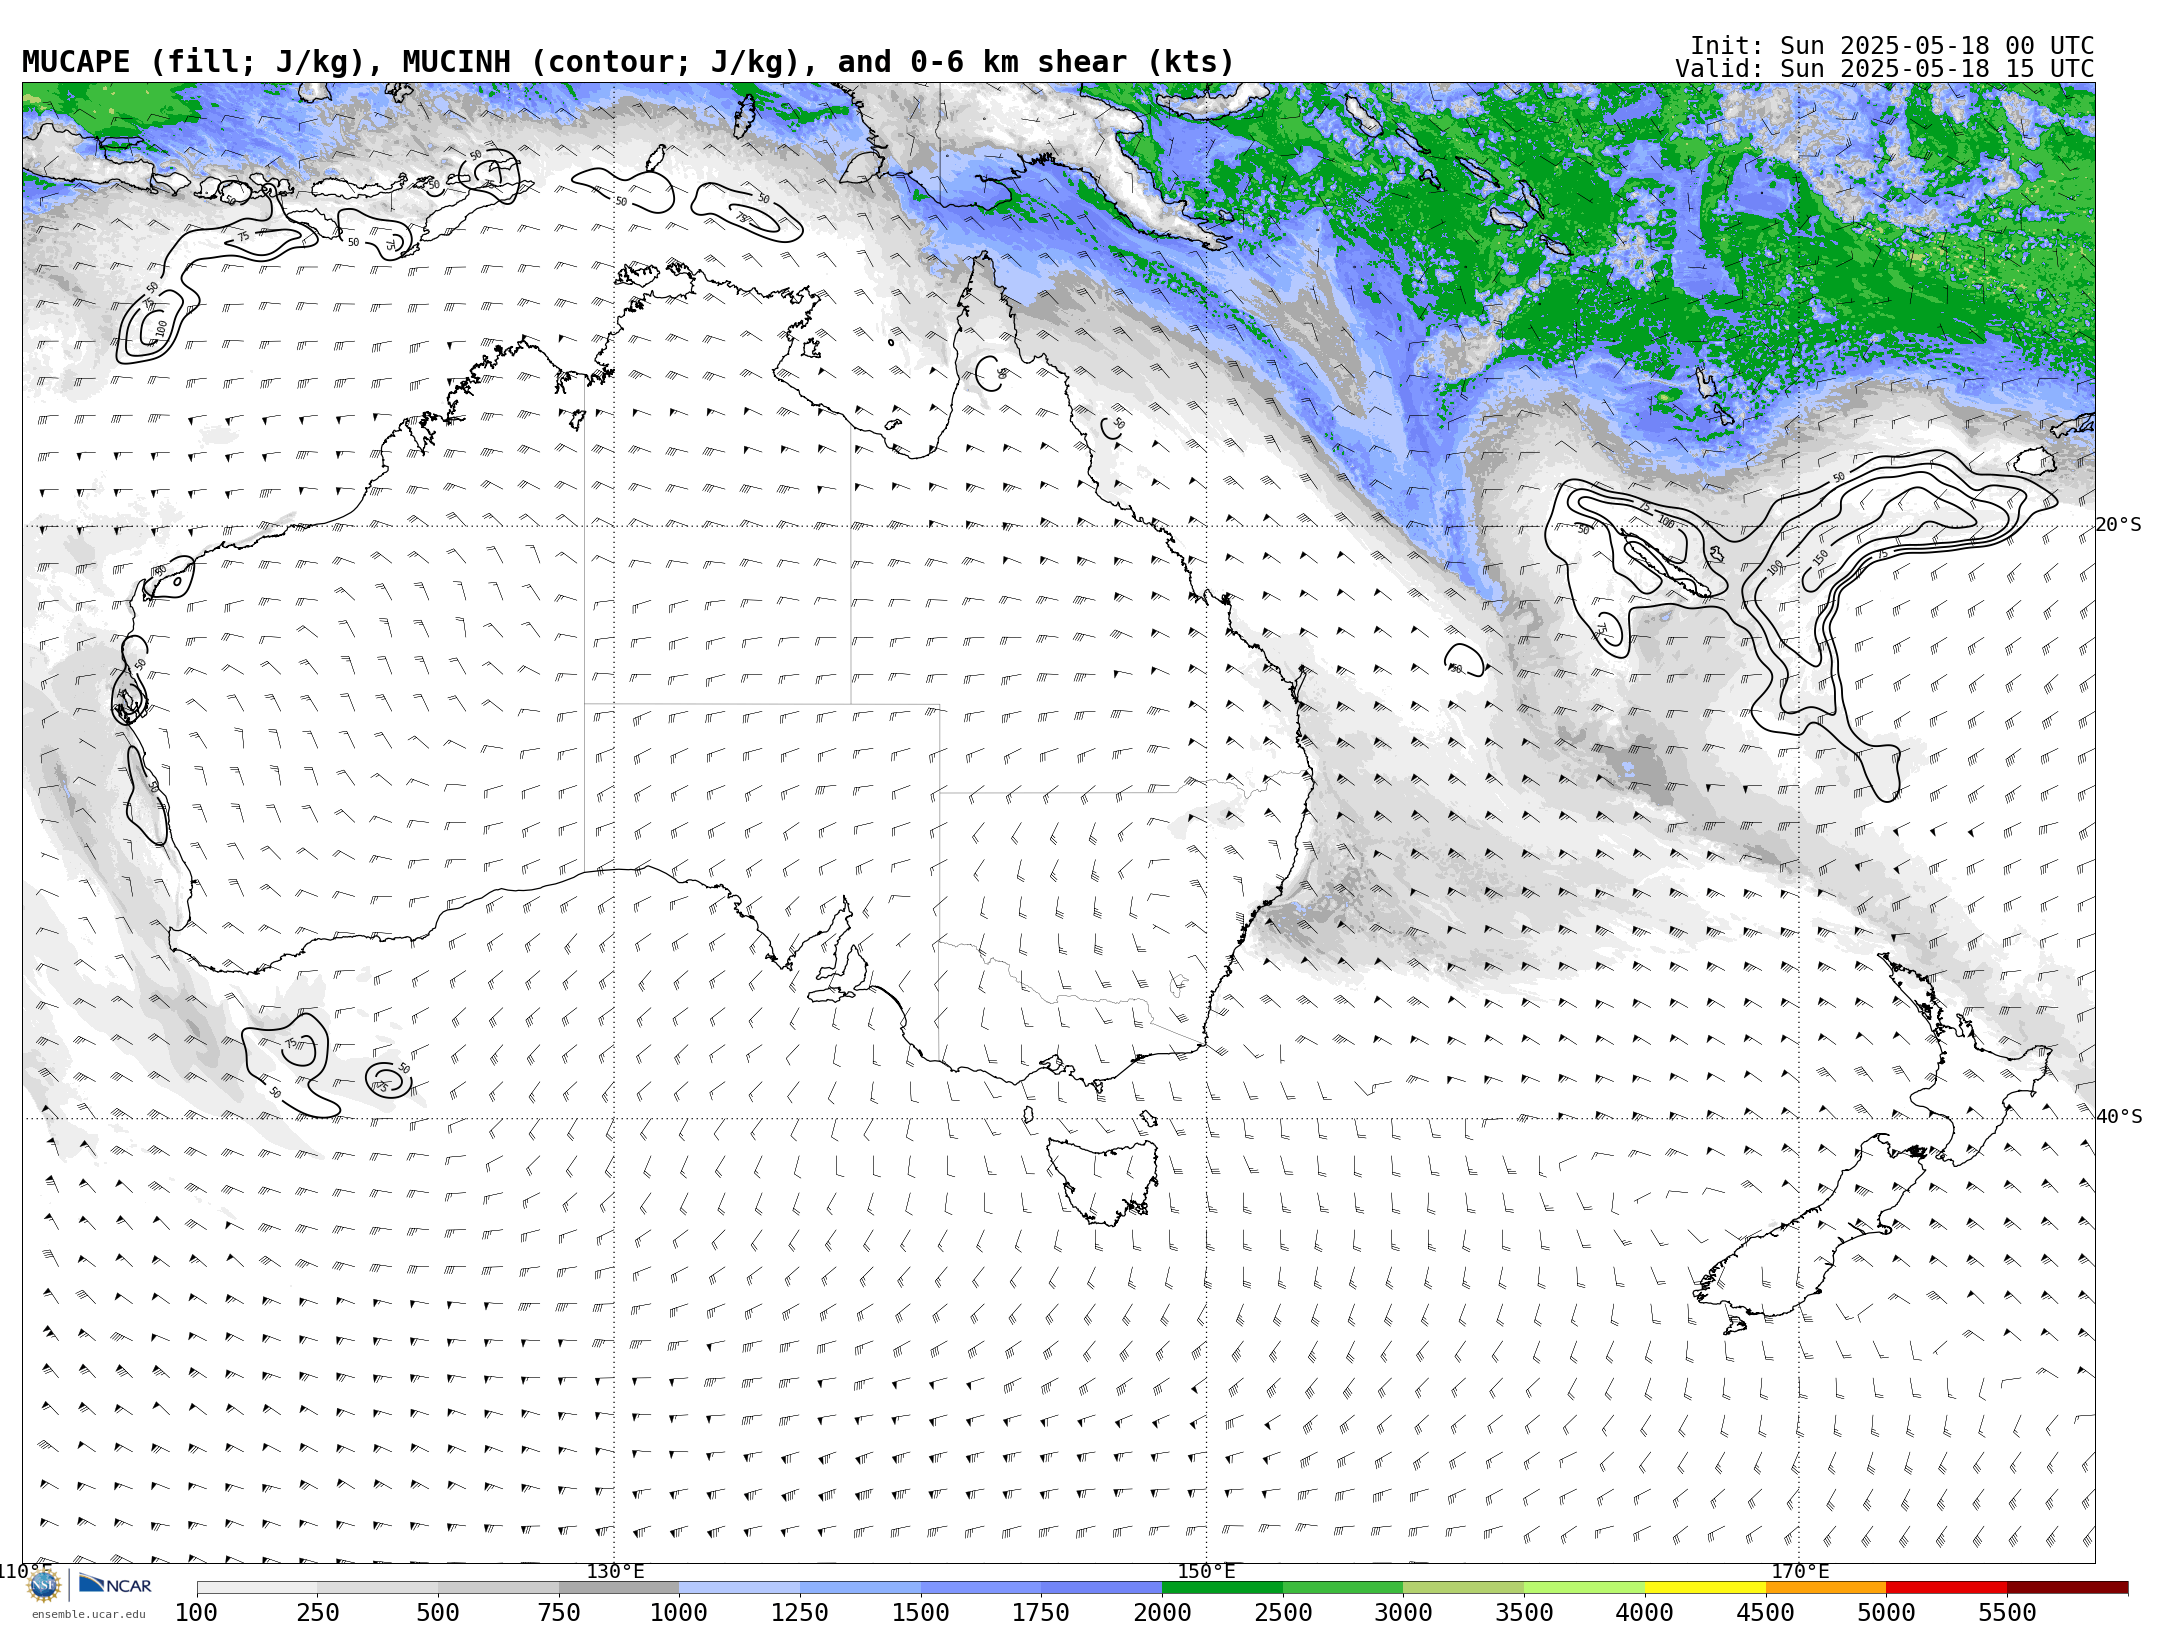Click the 2500 colorbar label

(1283, 1612)
